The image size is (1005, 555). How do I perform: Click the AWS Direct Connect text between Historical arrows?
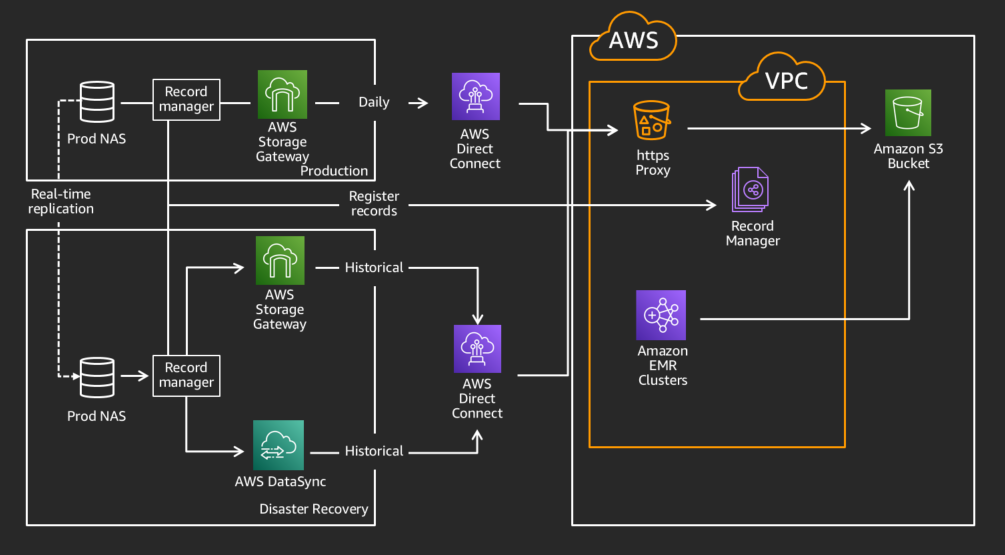477,399
